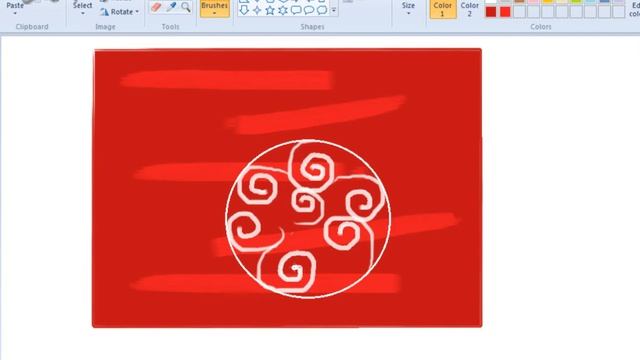Choose the four-point star shape
Screen dimensions: 640x360
(257, 10)
